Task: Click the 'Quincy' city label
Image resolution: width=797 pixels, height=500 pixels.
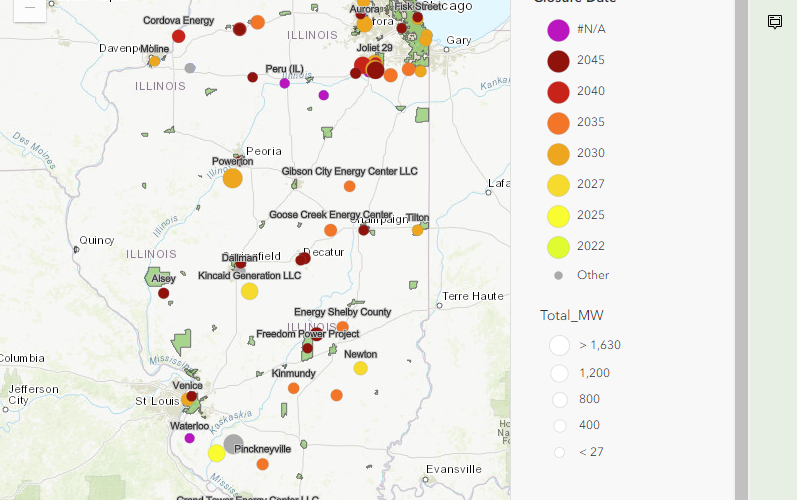Action: (x=97, y=240)
